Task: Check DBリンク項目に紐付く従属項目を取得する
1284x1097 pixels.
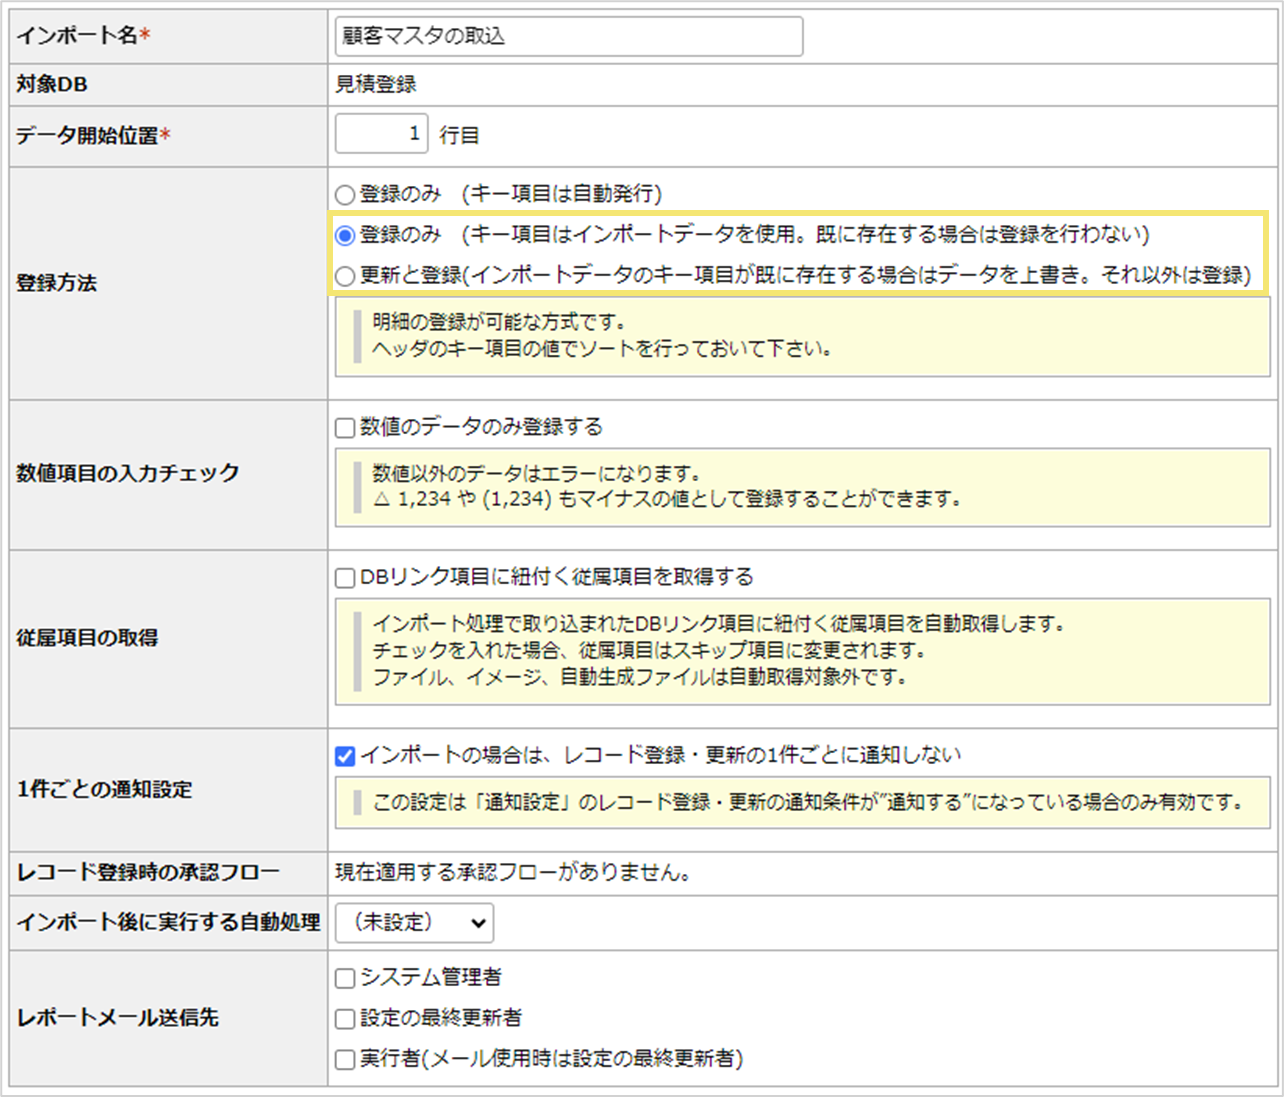Action: click(343, 576)
